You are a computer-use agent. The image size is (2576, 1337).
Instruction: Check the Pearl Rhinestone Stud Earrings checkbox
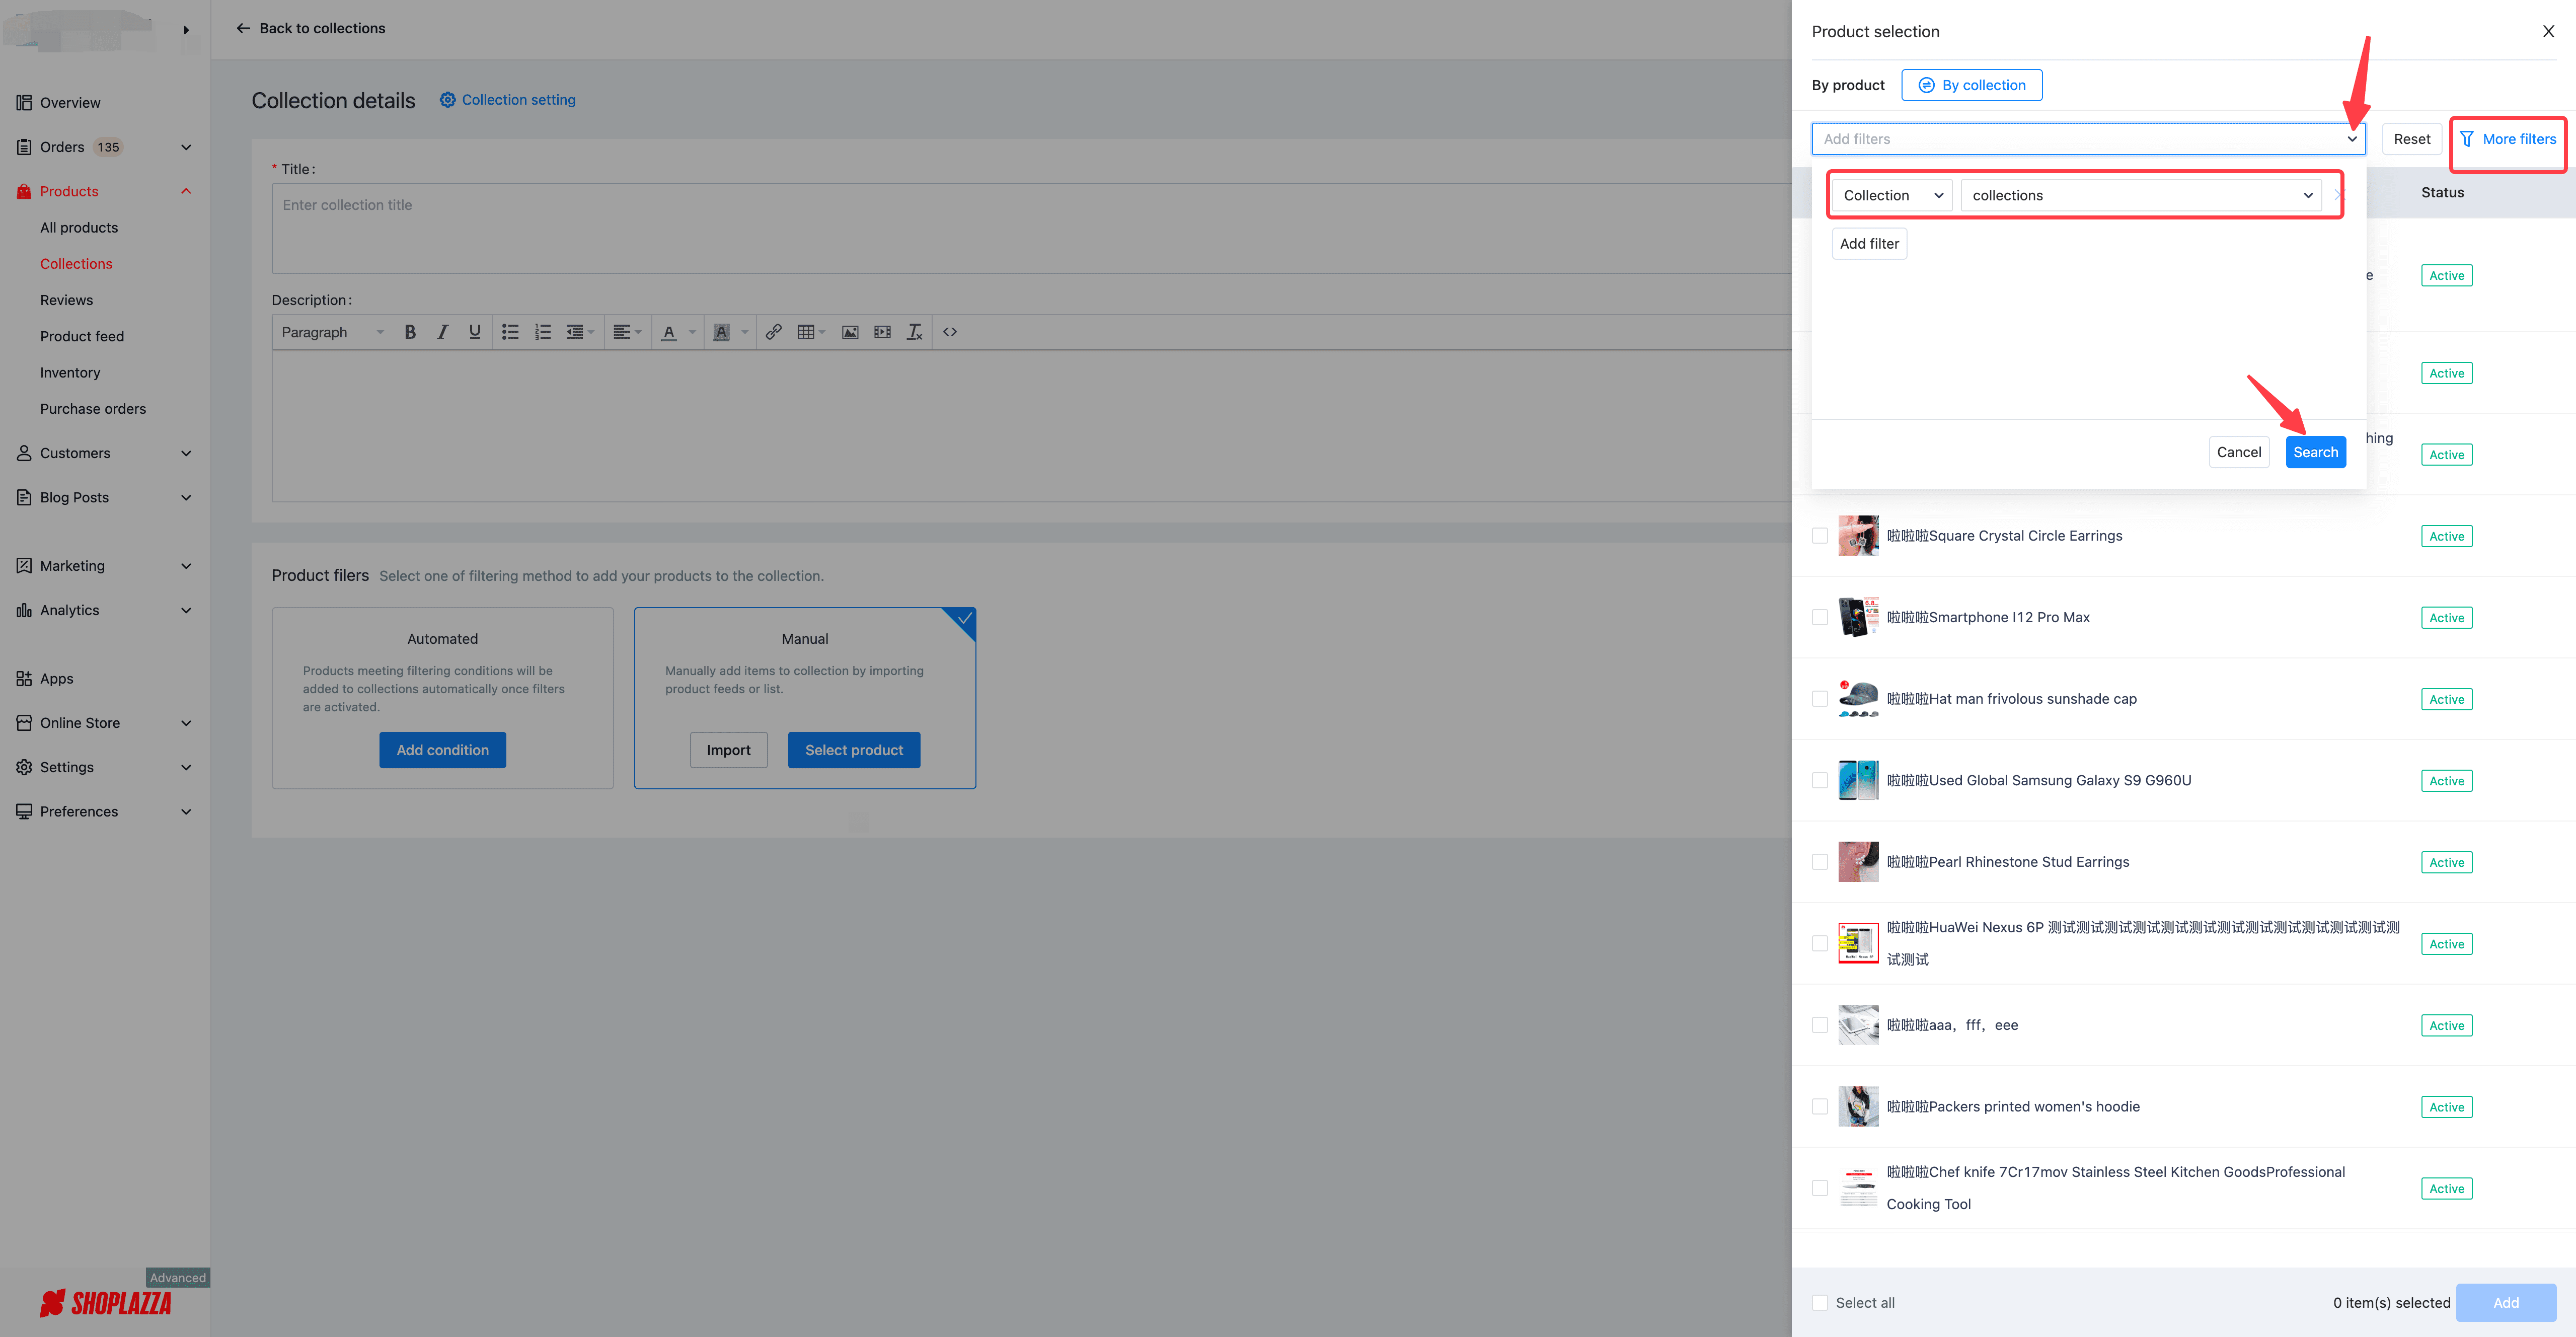1820,862
